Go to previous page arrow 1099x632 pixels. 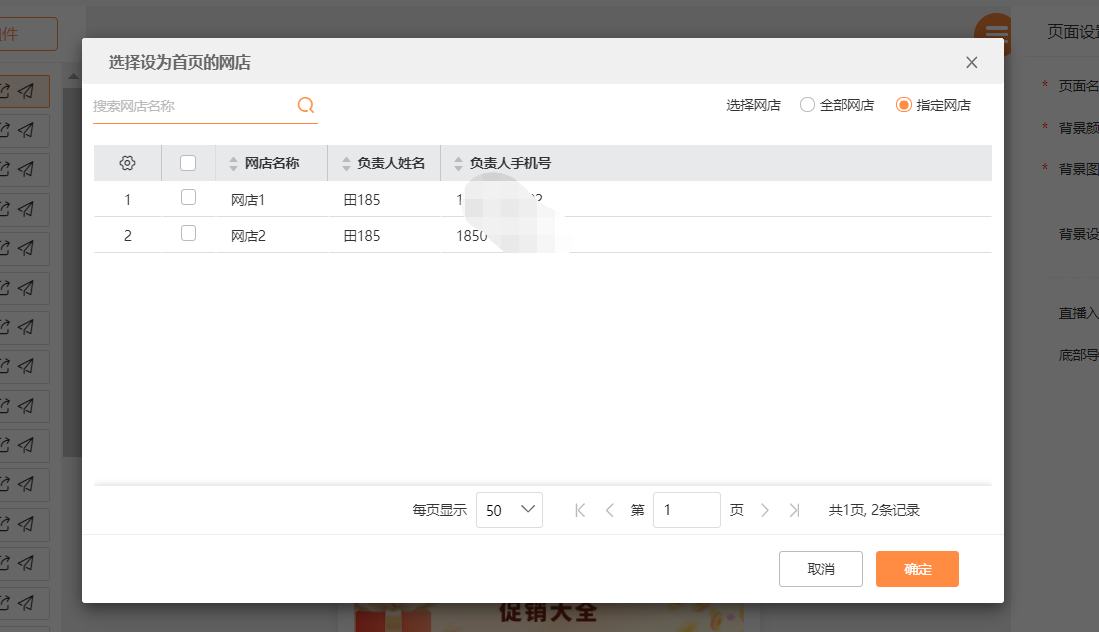[x=610, y=510]
